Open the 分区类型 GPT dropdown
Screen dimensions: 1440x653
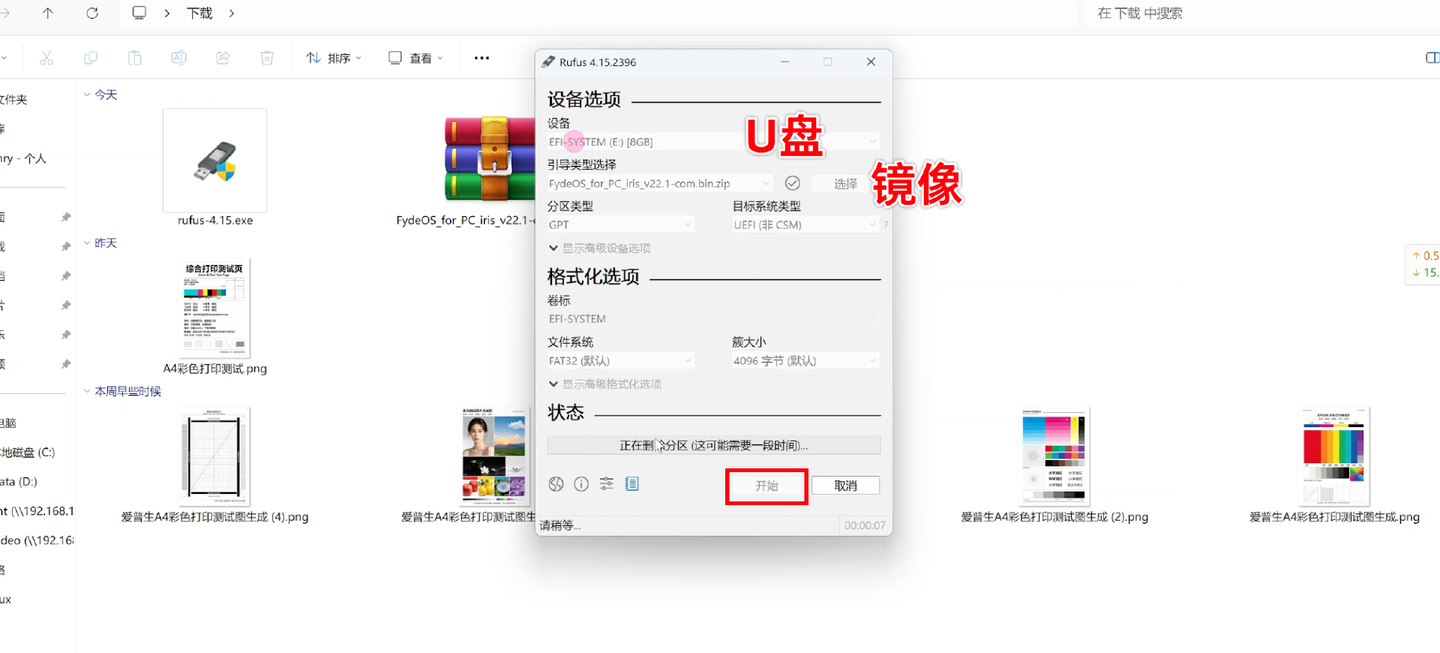[x=621, y=225]
